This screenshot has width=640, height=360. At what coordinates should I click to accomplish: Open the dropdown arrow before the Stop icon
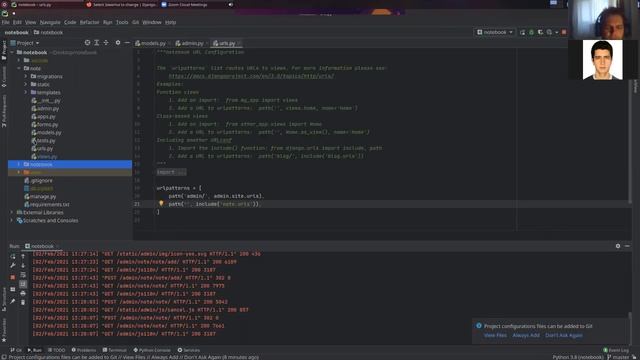point(556,32)
